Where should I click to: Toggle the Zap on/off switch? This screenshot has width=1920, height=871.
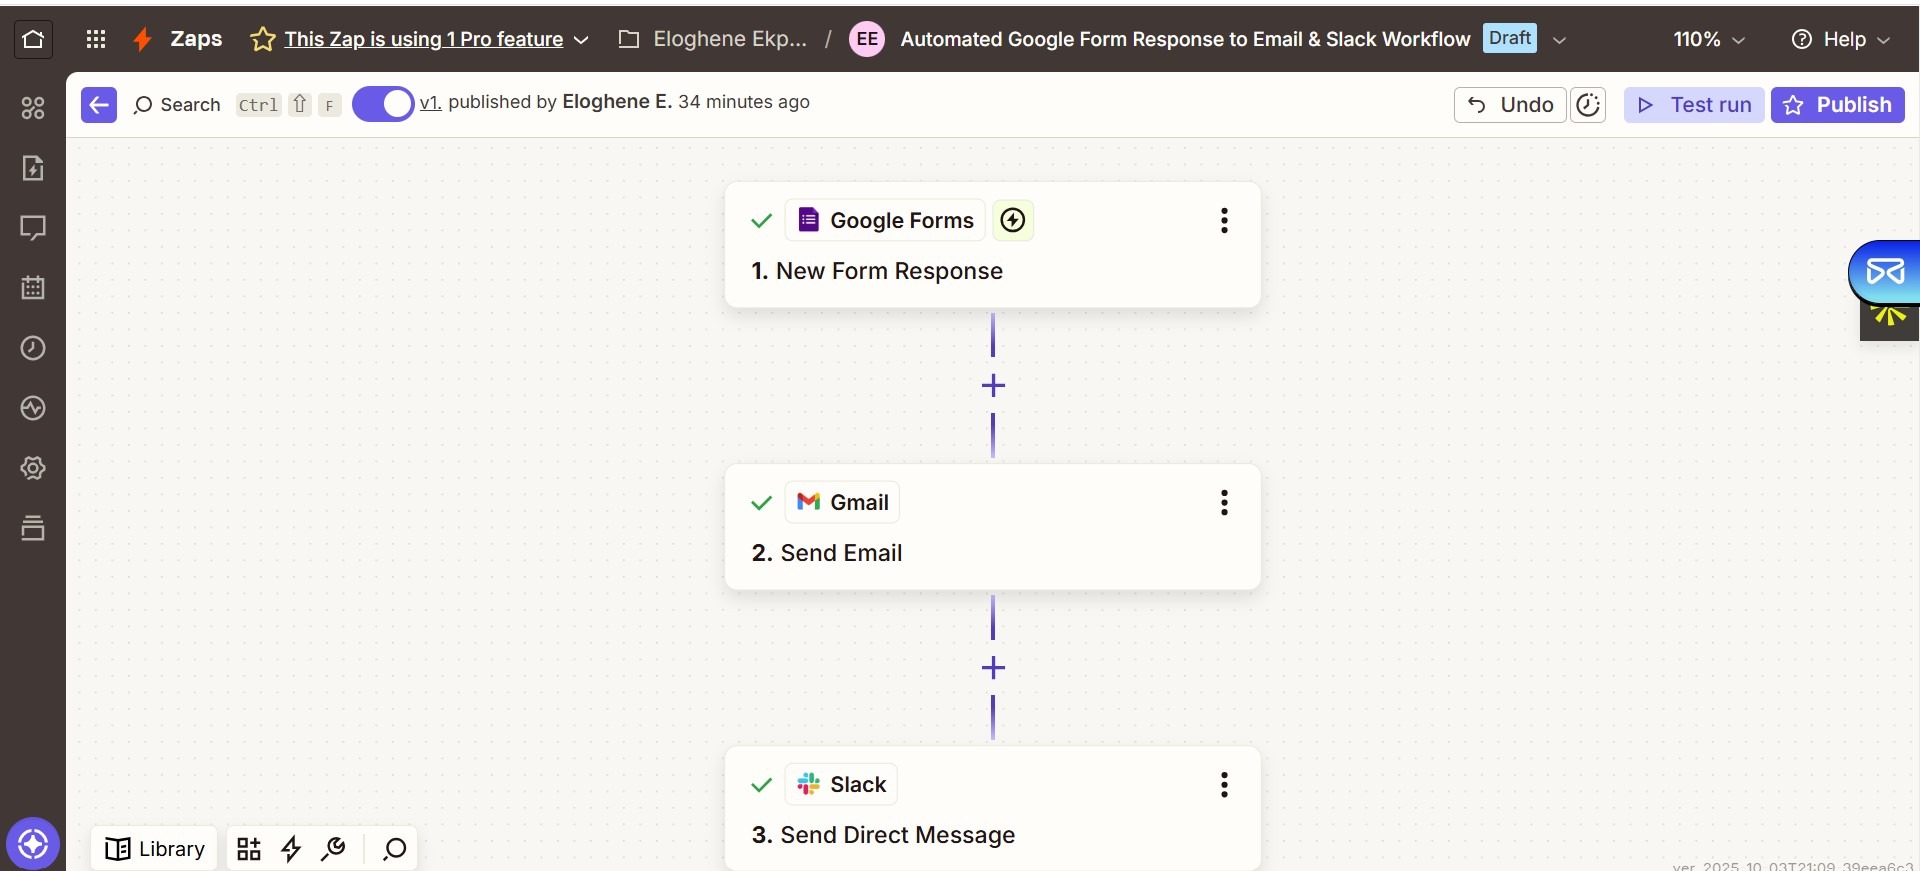[383, 104]
